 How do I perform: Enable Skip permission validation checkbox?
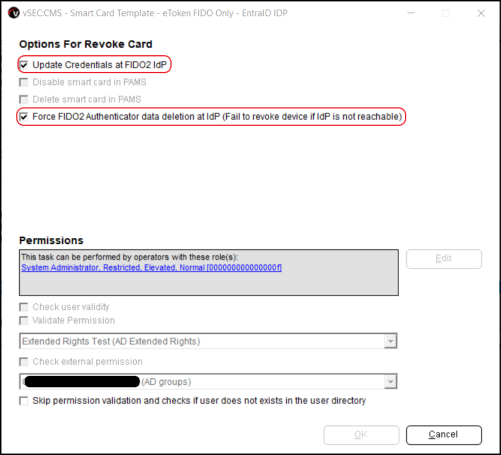(x=24, y=400)
